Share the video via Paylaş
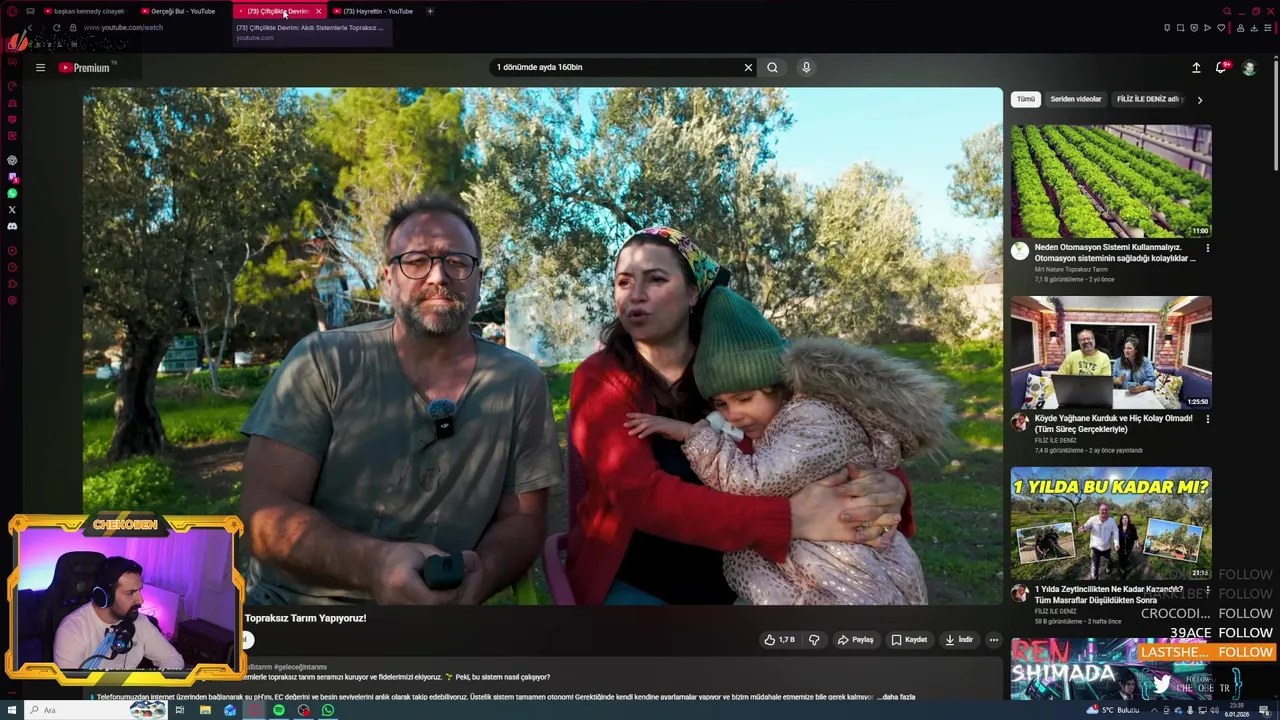Viewport: 1280px width, 720px height. tap(856, 640)
